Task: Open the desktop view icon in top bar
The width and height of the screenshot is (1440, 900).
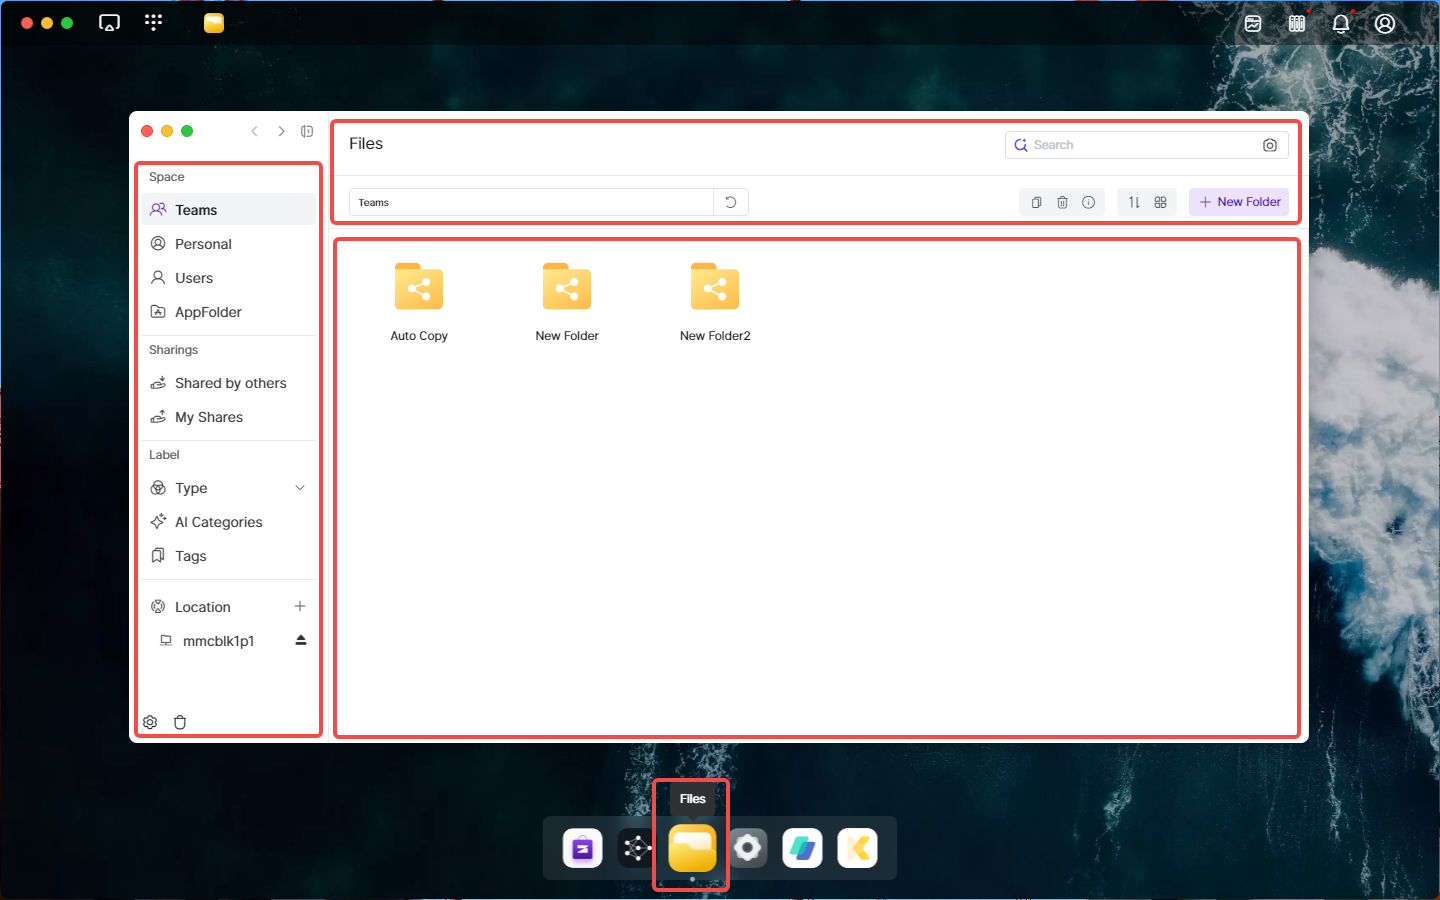Action: pyautogui.click(x=110, y=23)
